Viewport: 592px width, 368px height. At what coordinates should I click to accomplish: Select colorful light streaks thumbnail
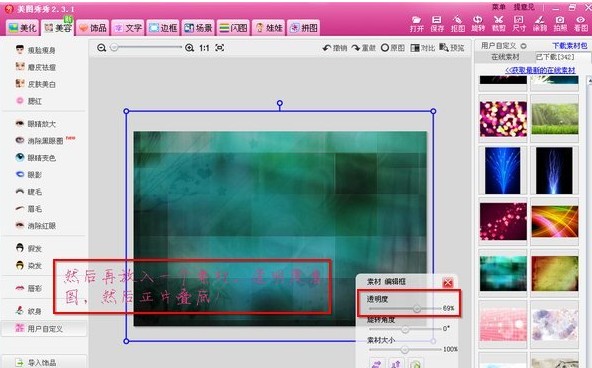[555, 222]
